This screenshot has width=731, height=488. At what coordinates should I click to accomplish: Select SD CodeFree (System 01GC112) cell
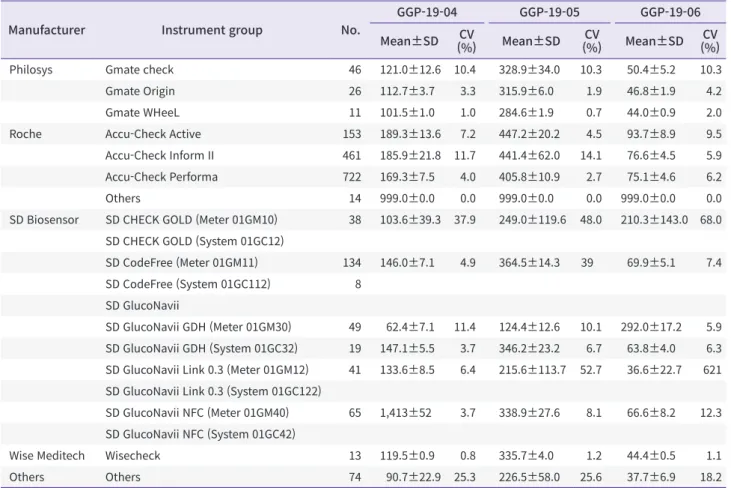(188, 284)
